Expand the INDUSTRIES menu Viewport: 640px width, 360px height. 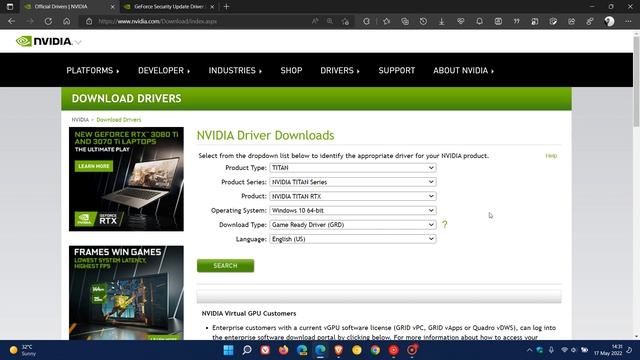click(x=235, y=71)
